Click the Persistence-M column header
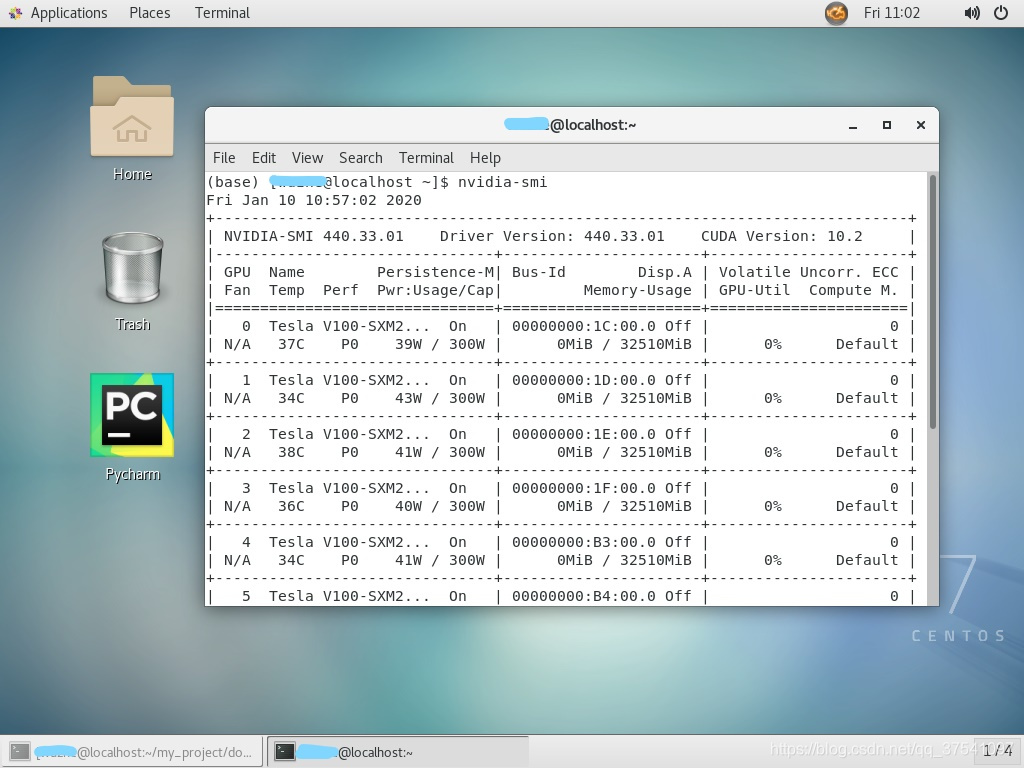 tap(436, 272)
